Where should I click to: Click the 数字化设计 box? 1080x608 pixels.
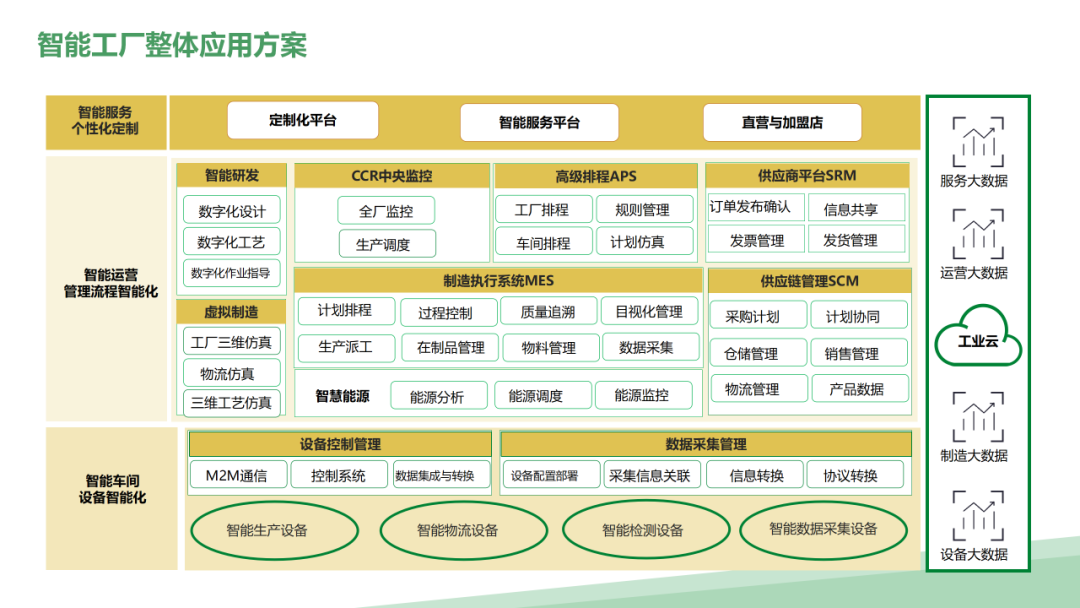(232, 211)
